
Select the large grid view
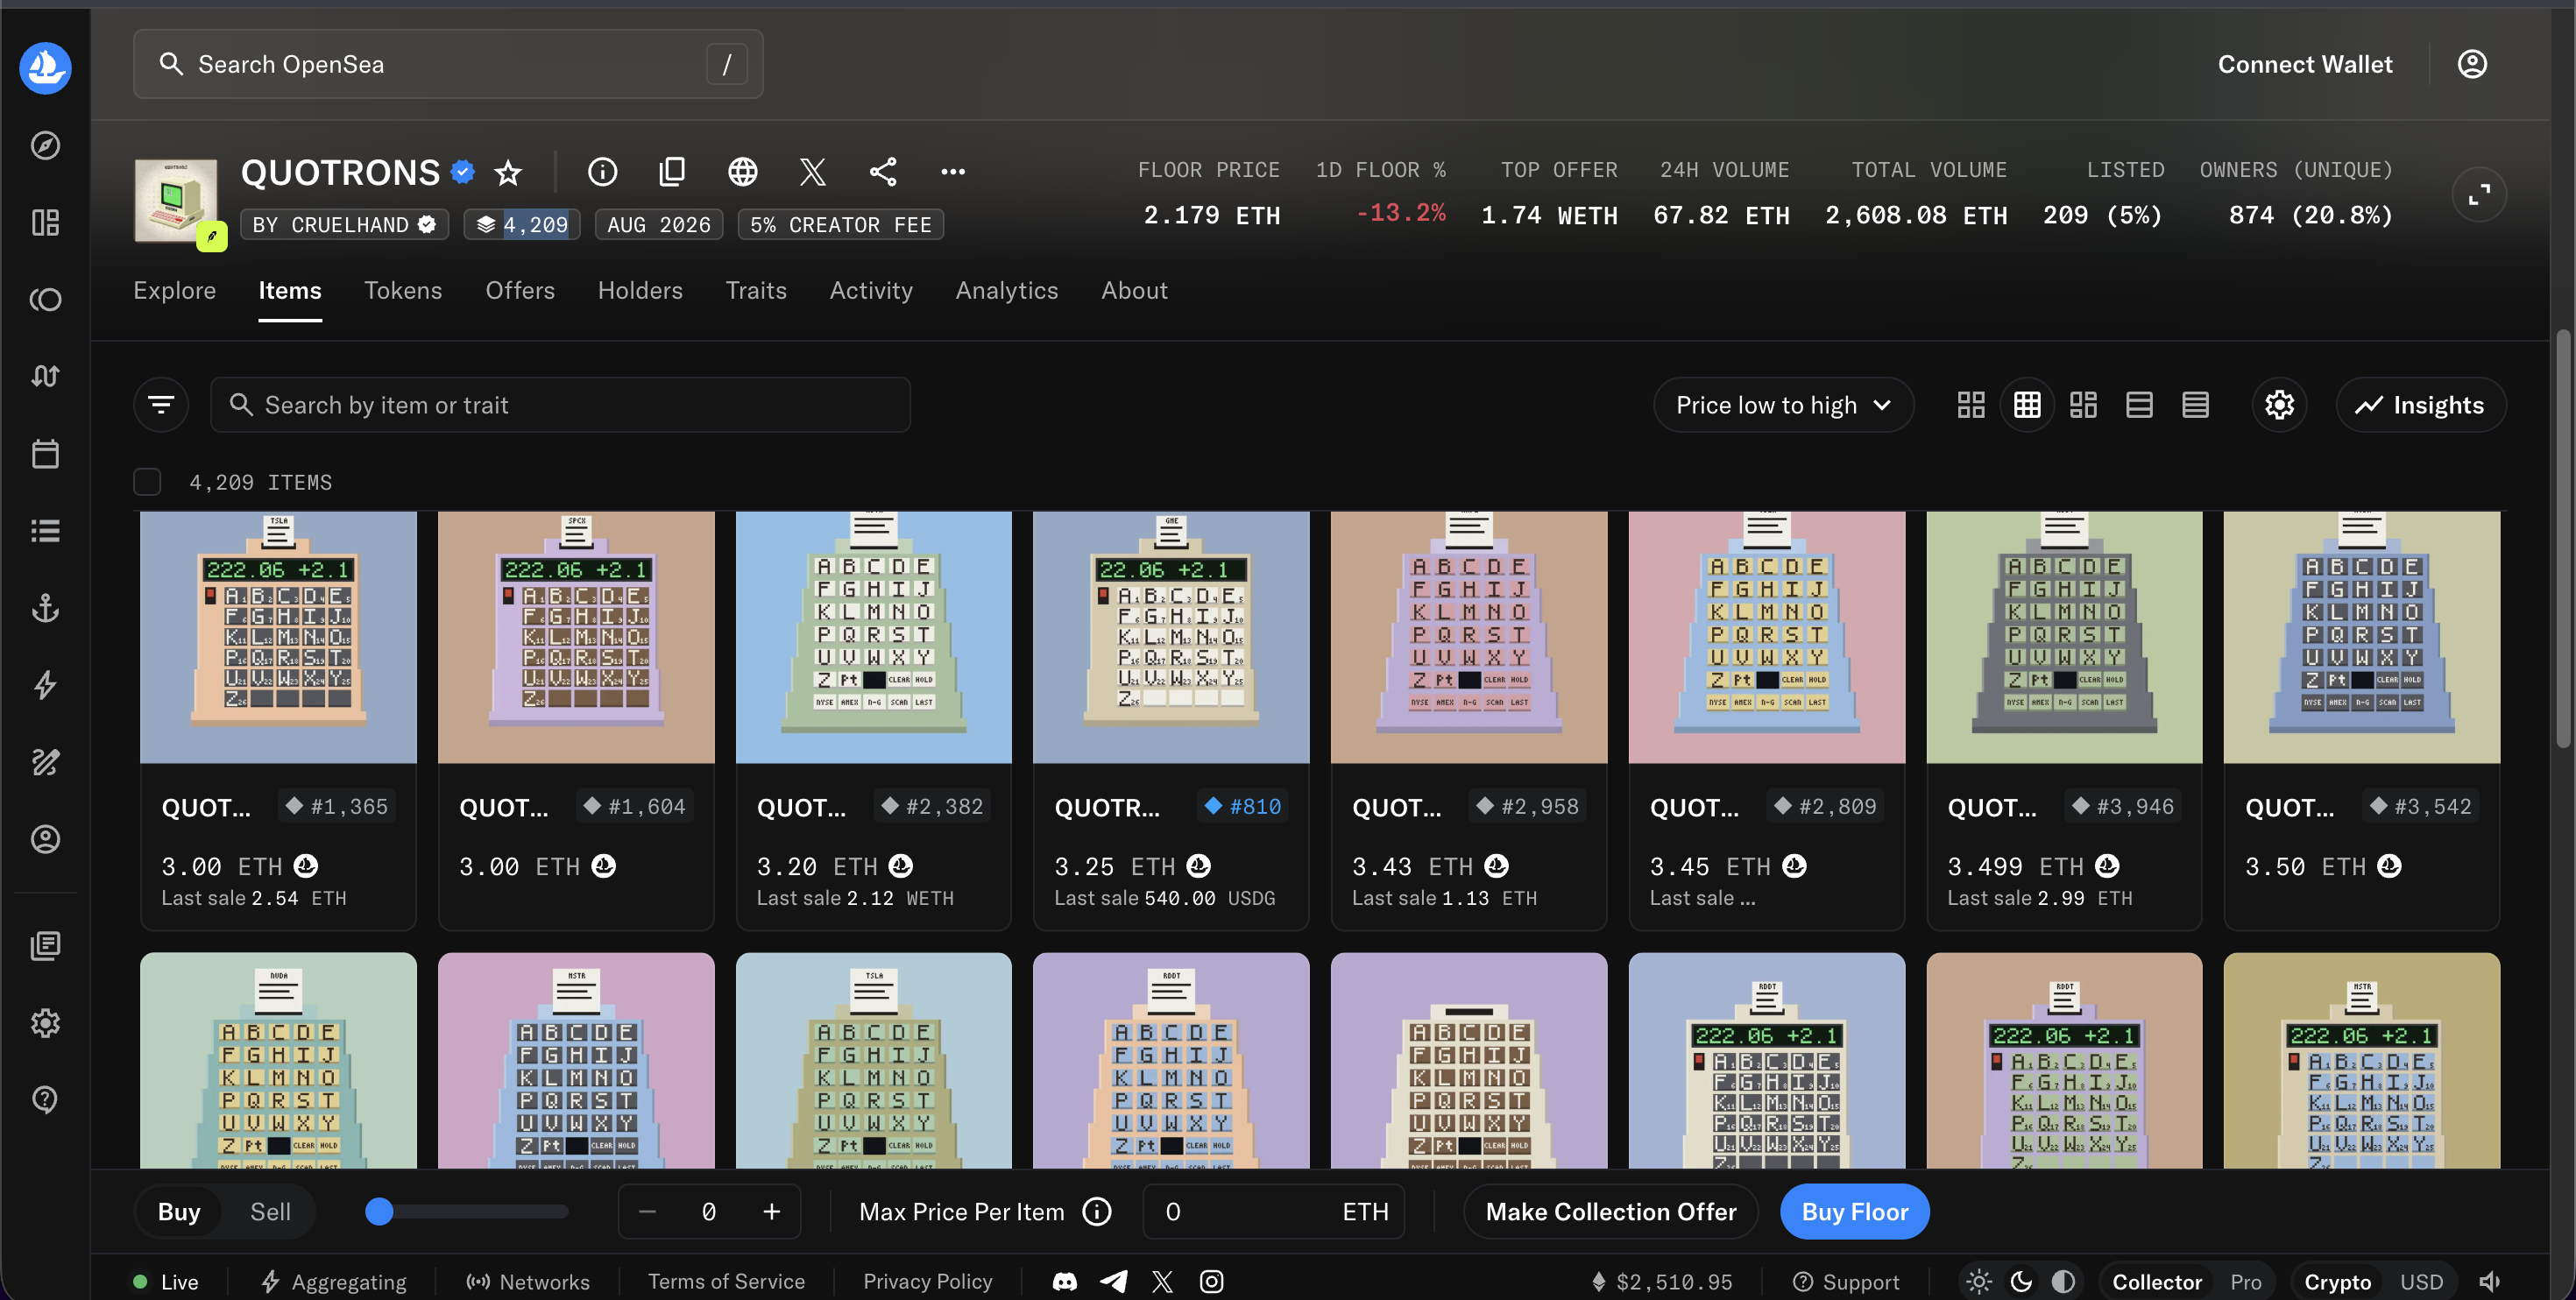pyautogui.click(x=1970, y=405)
